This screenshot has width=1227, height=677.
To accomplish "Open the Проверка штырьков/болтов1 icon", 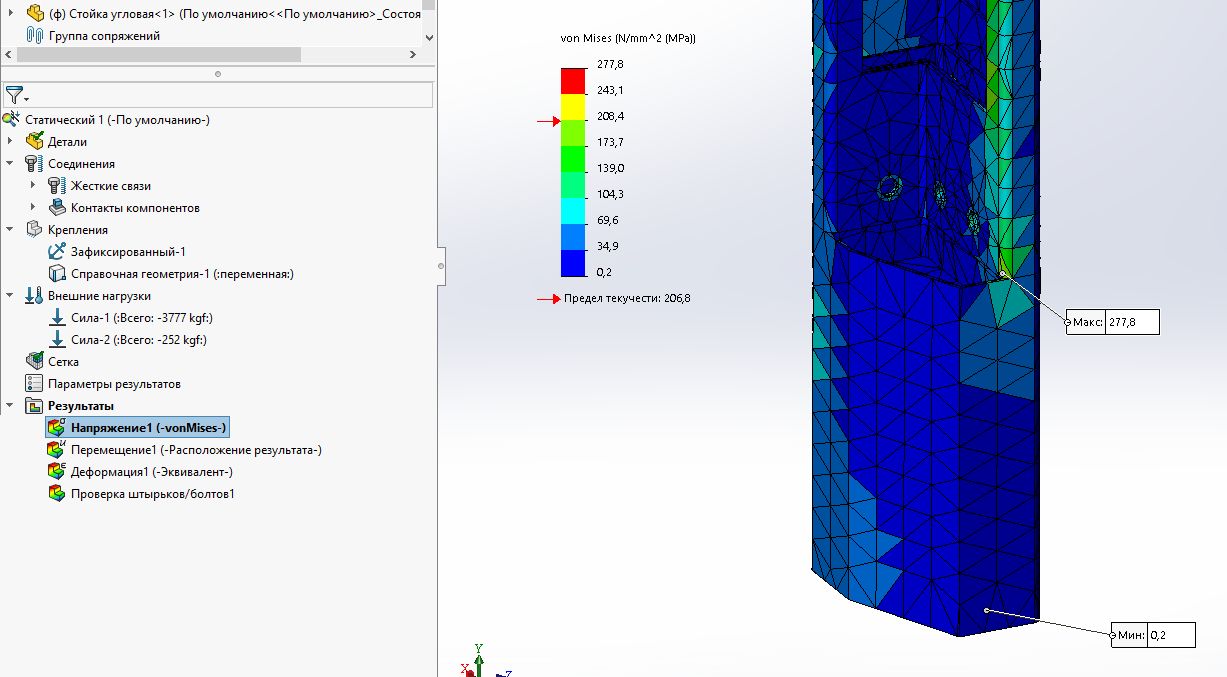I will 57,494.
